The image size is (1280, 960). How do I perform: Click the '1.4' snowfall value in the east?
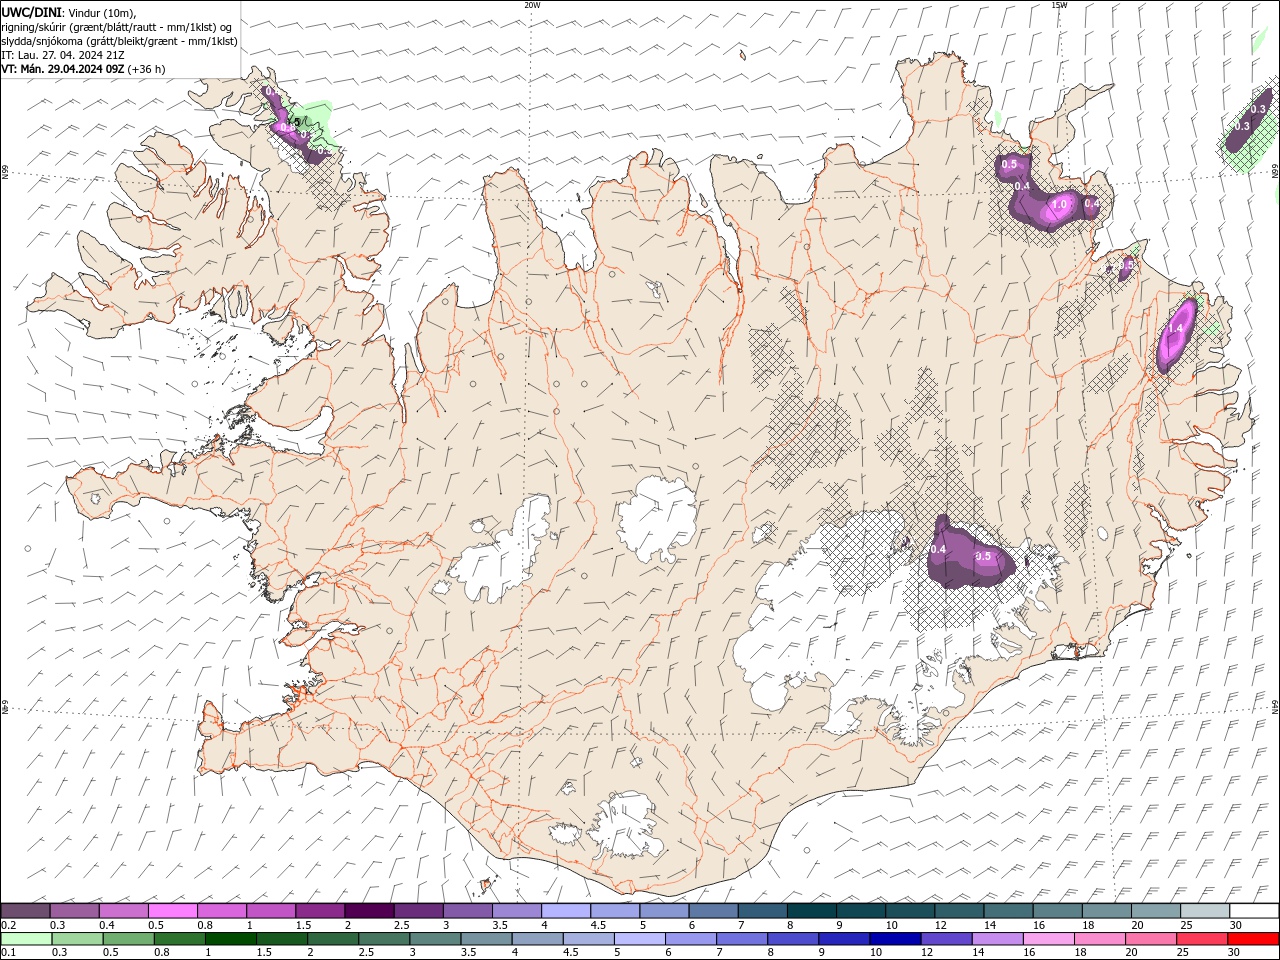tap(1175, 328)
